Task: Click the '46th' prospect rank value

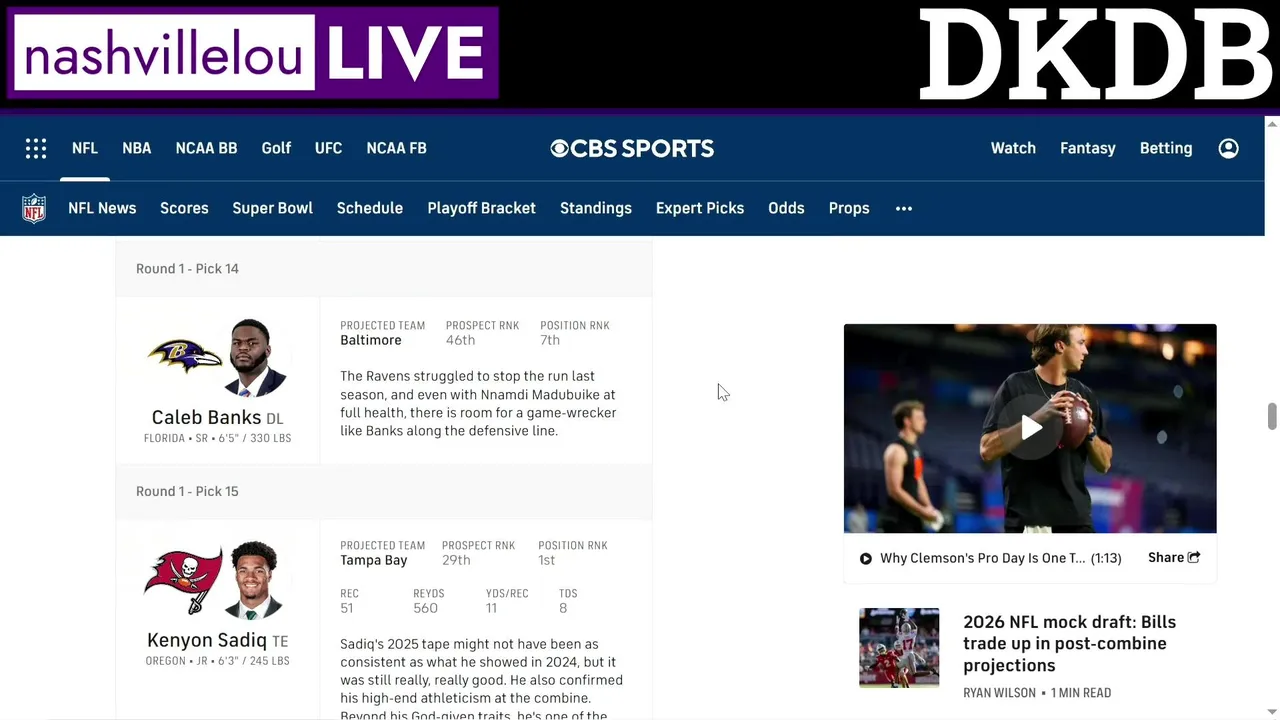Action: tap(460, 340)
